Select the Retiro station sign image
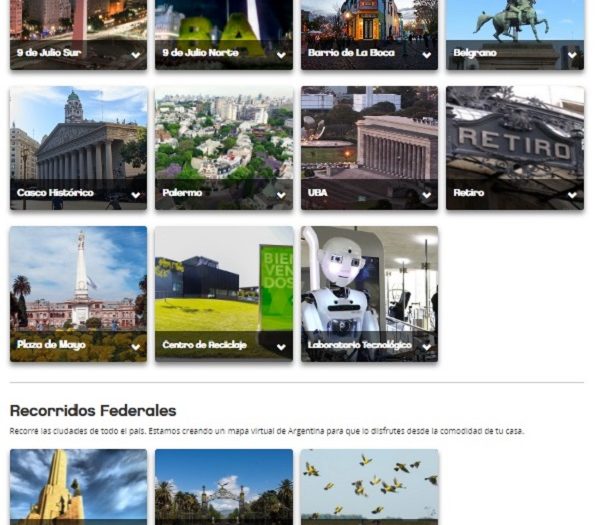Viewport: 600px width, 525px height. click(x=515, y=133)
